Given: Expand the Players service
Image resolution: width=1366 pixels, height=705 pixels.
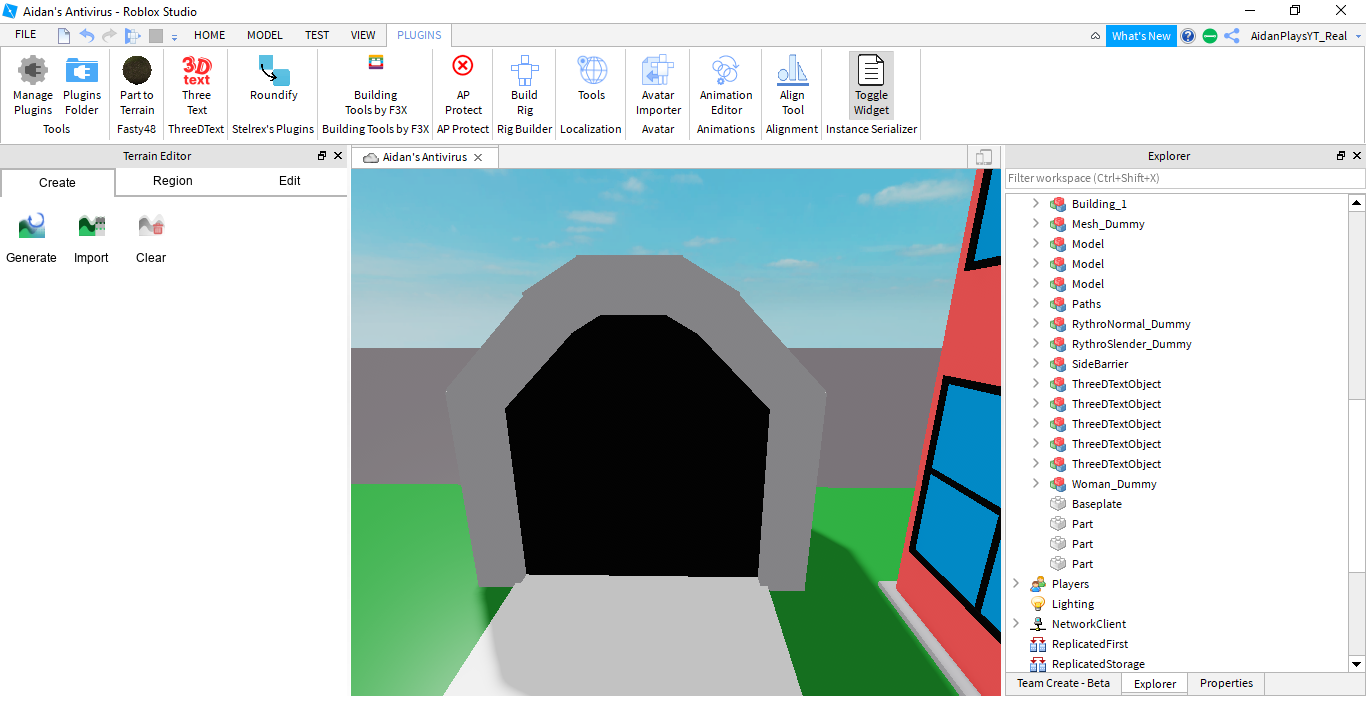Looking at the screenshot, I should (1015, 583).
